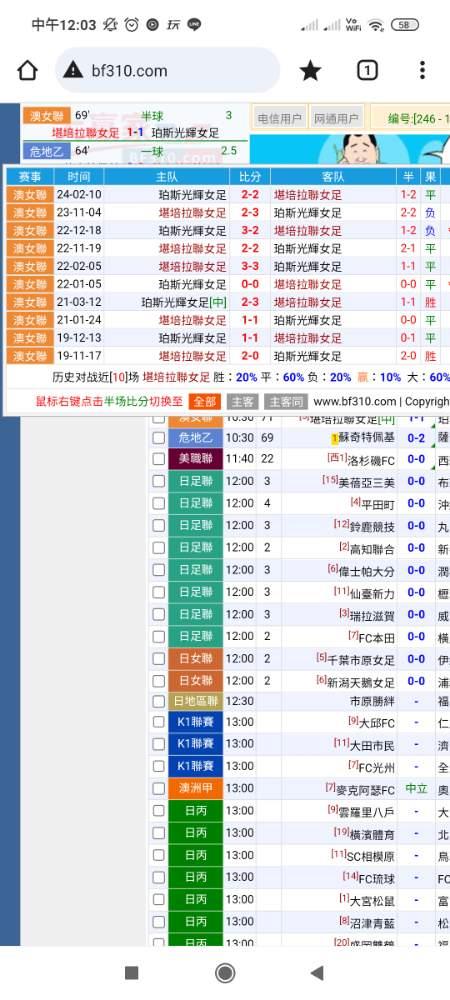This screenshot has height=1000, width=450.
Task: Click team name 大宮松鼠
Action: pos(372,900)
